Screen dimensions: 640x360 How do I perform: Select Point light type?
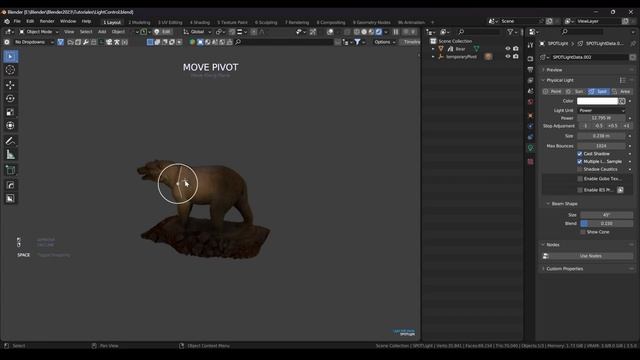tap(553, 91)
